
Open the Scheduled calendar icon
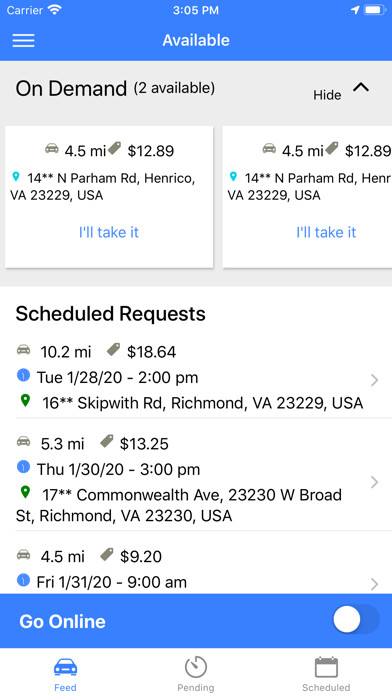(326, 667)
